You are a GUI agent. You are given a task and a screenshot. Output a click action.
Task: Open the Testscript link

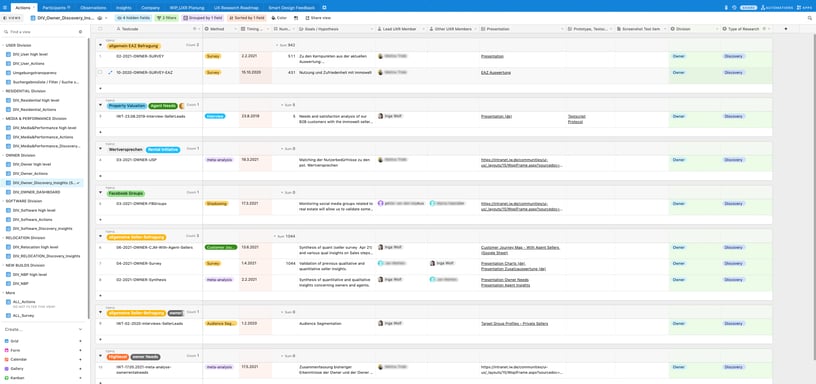[x=577, y=116]
